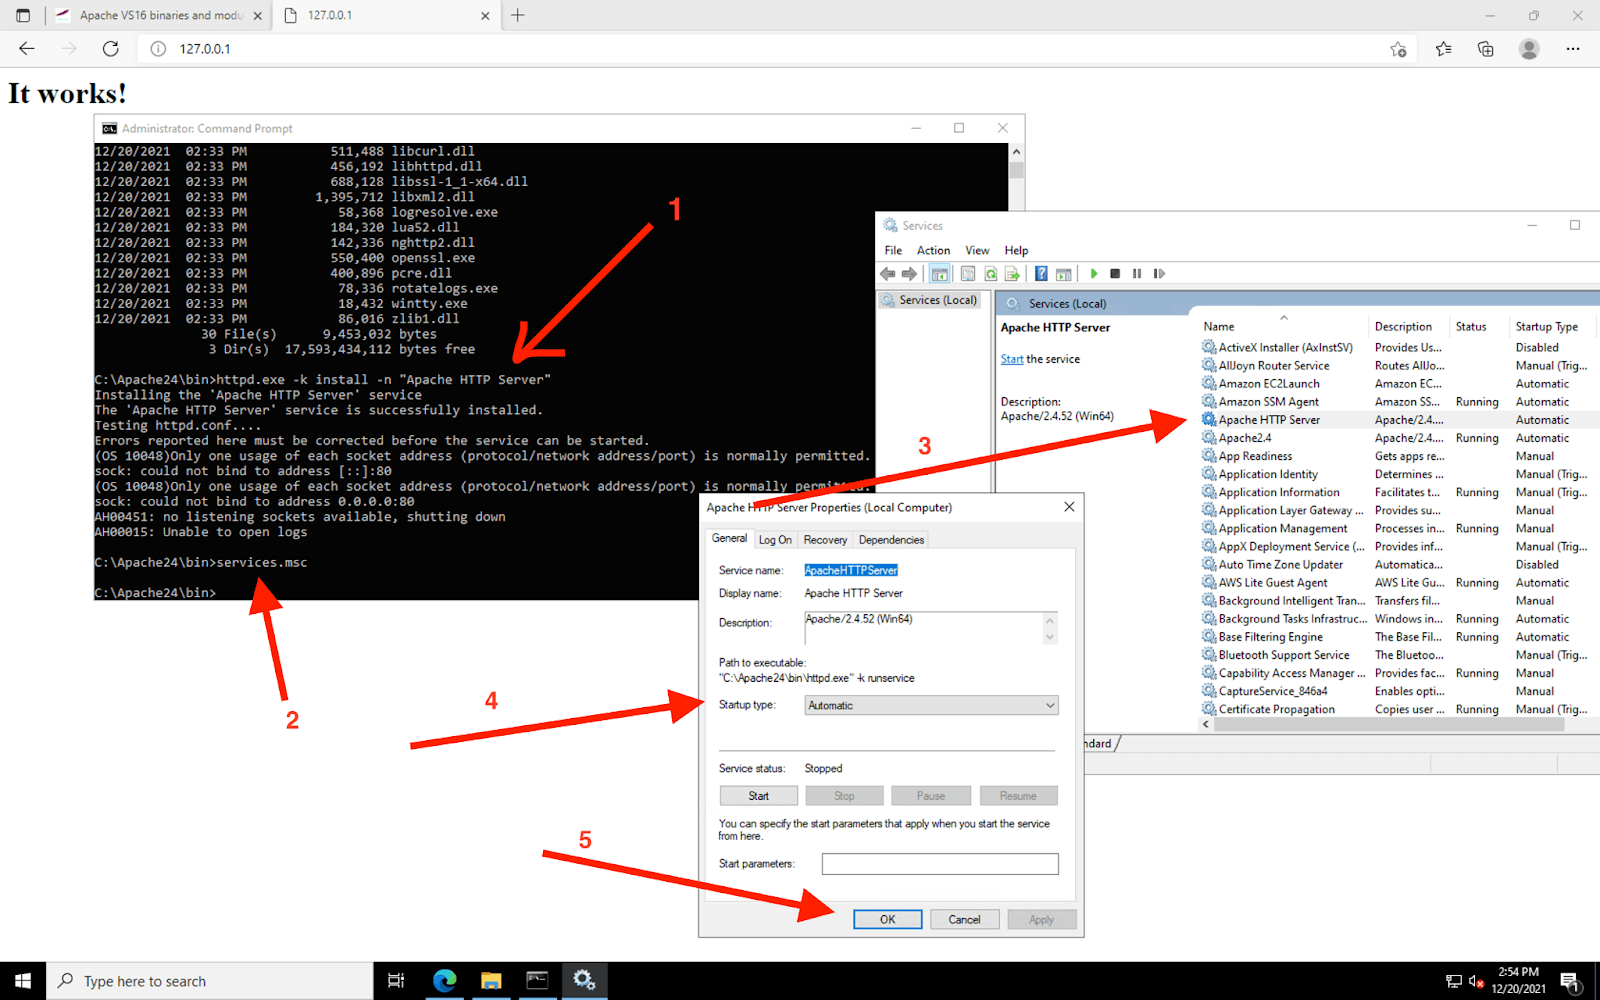
Task: Click the Edge profile avatar icon
Action: [1529, 48]
